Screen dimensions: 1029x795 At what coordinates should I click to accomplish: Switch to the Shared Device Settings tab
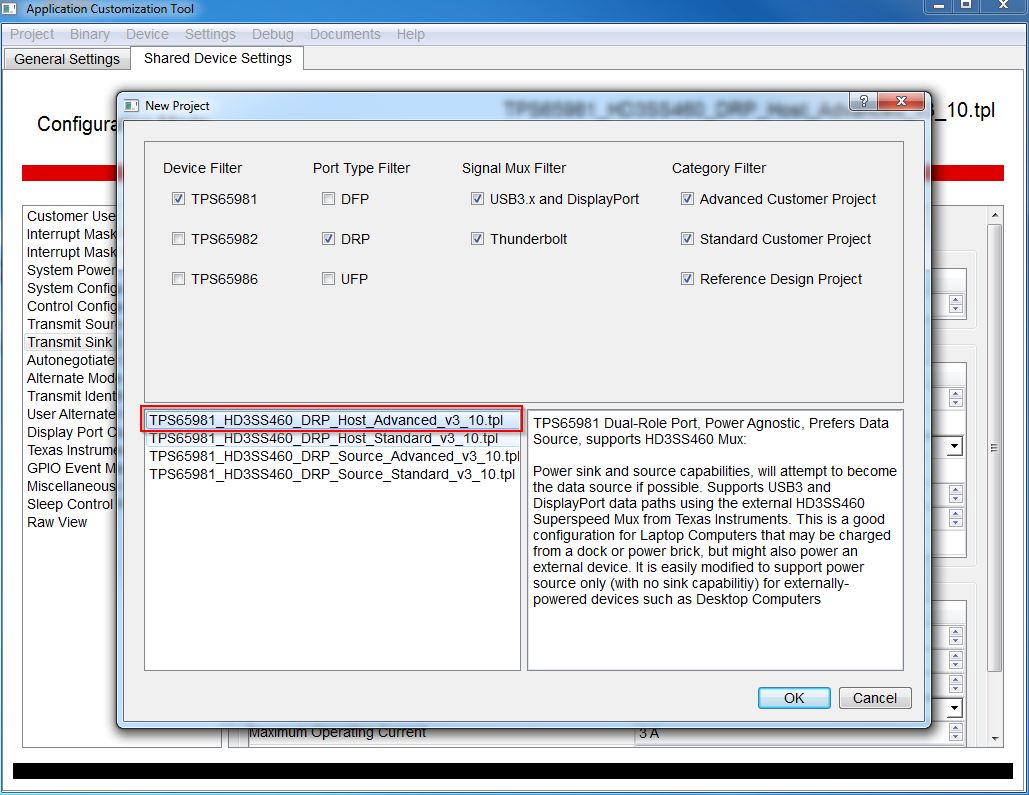pos(218,58)
